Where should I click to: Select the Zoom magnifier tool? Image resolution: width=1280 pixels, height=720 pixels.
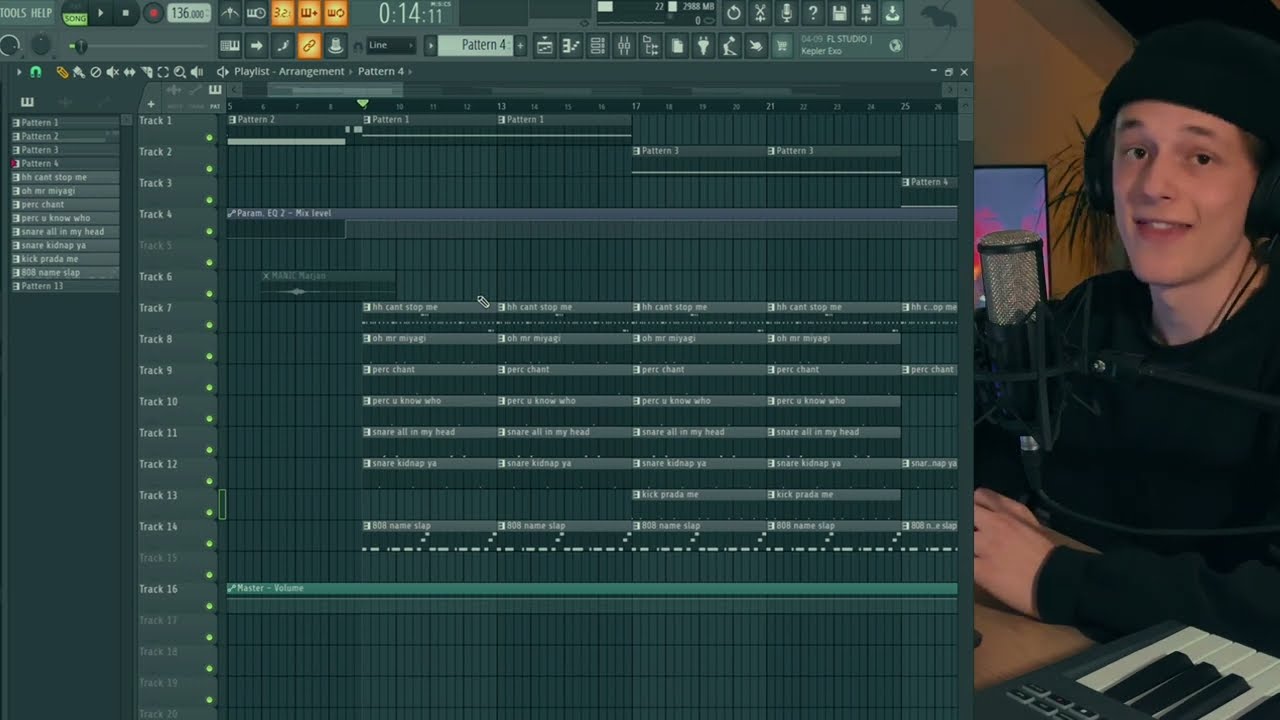180,72
